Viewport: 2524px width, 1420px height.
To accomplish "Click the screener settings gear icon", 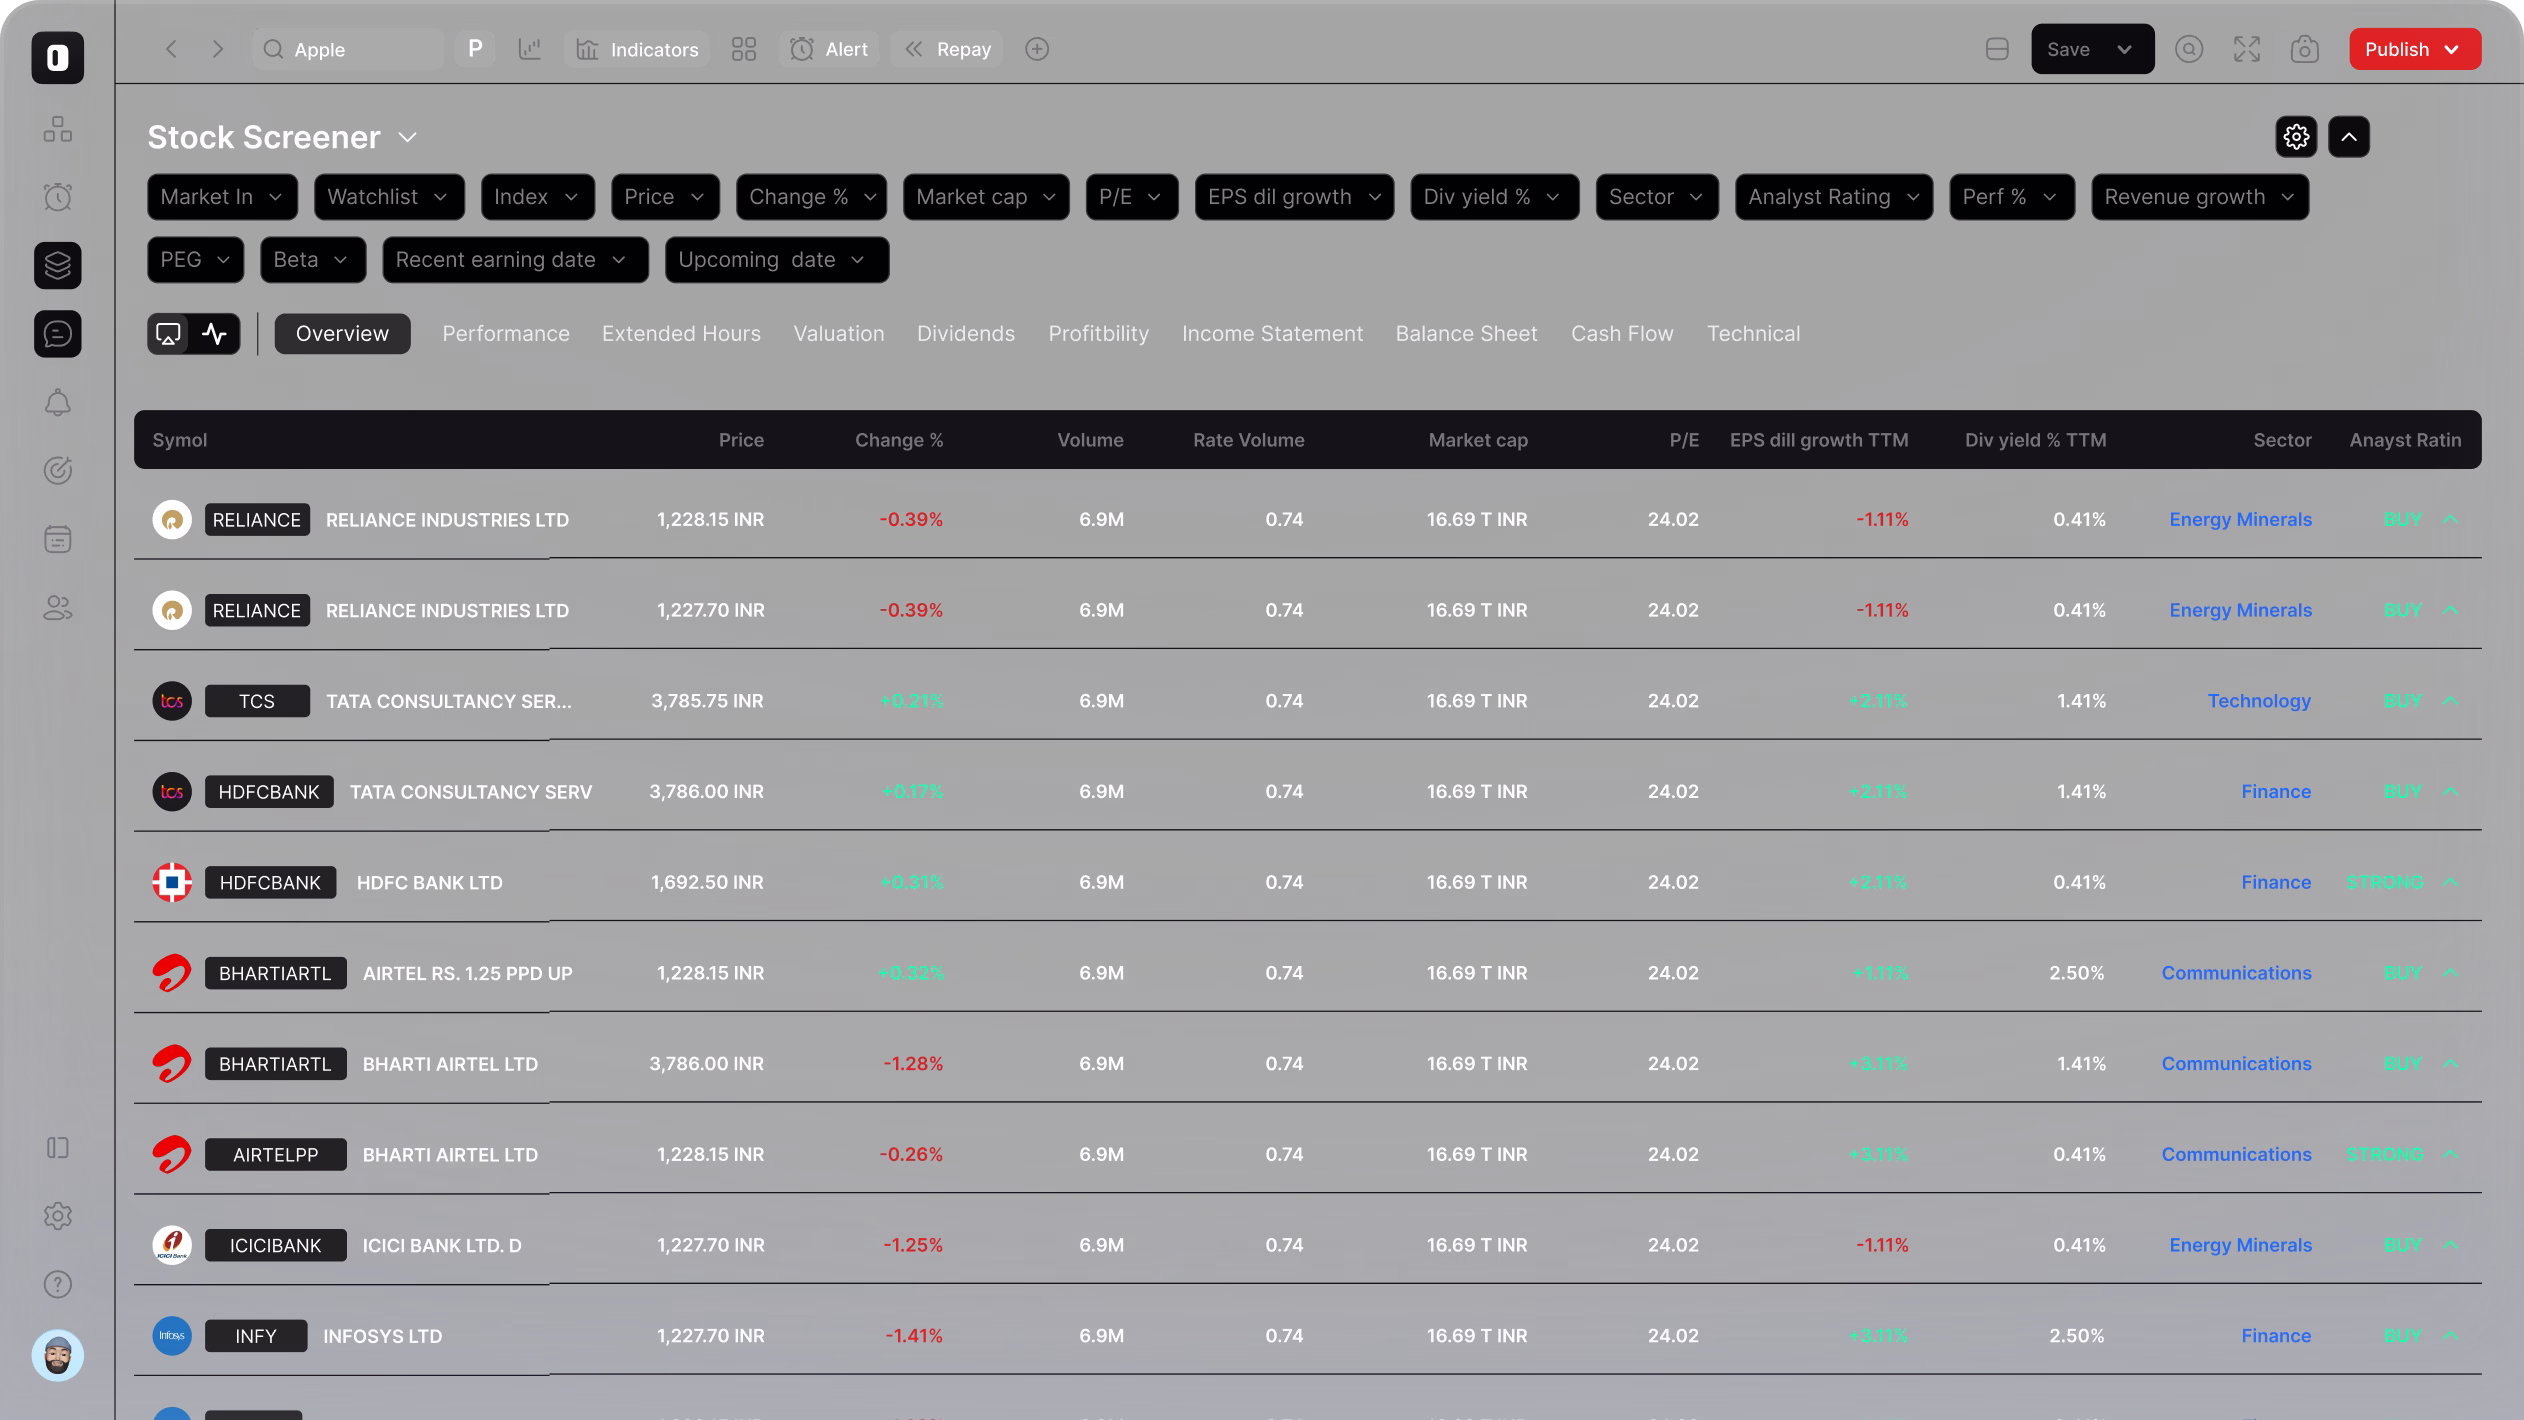I will pos(2296,137).
